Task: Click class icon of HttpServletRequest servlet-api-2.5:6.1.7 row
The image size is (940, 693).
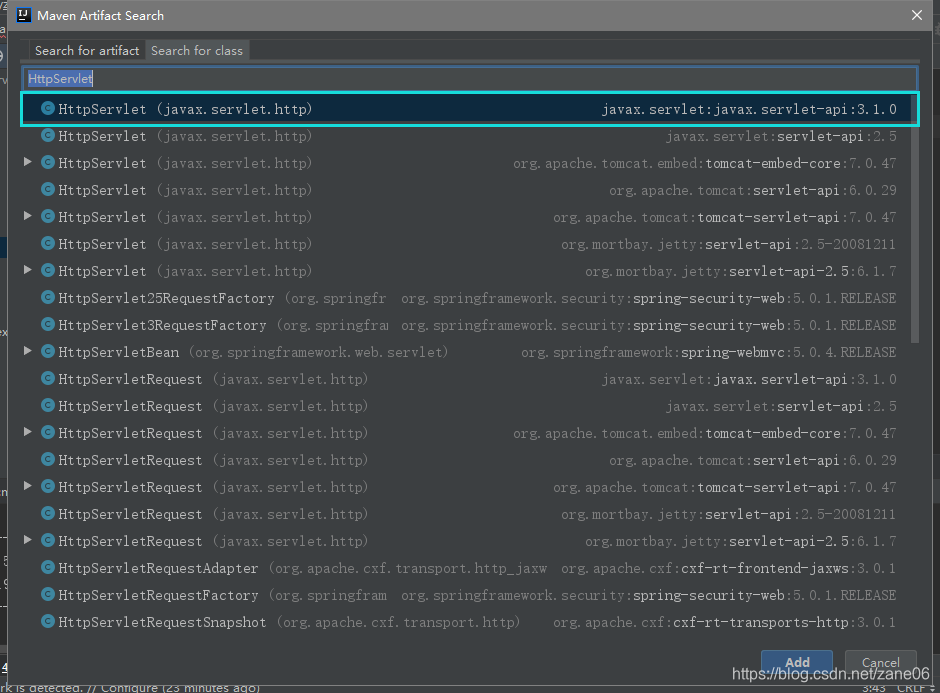Action: pos(48,540)
